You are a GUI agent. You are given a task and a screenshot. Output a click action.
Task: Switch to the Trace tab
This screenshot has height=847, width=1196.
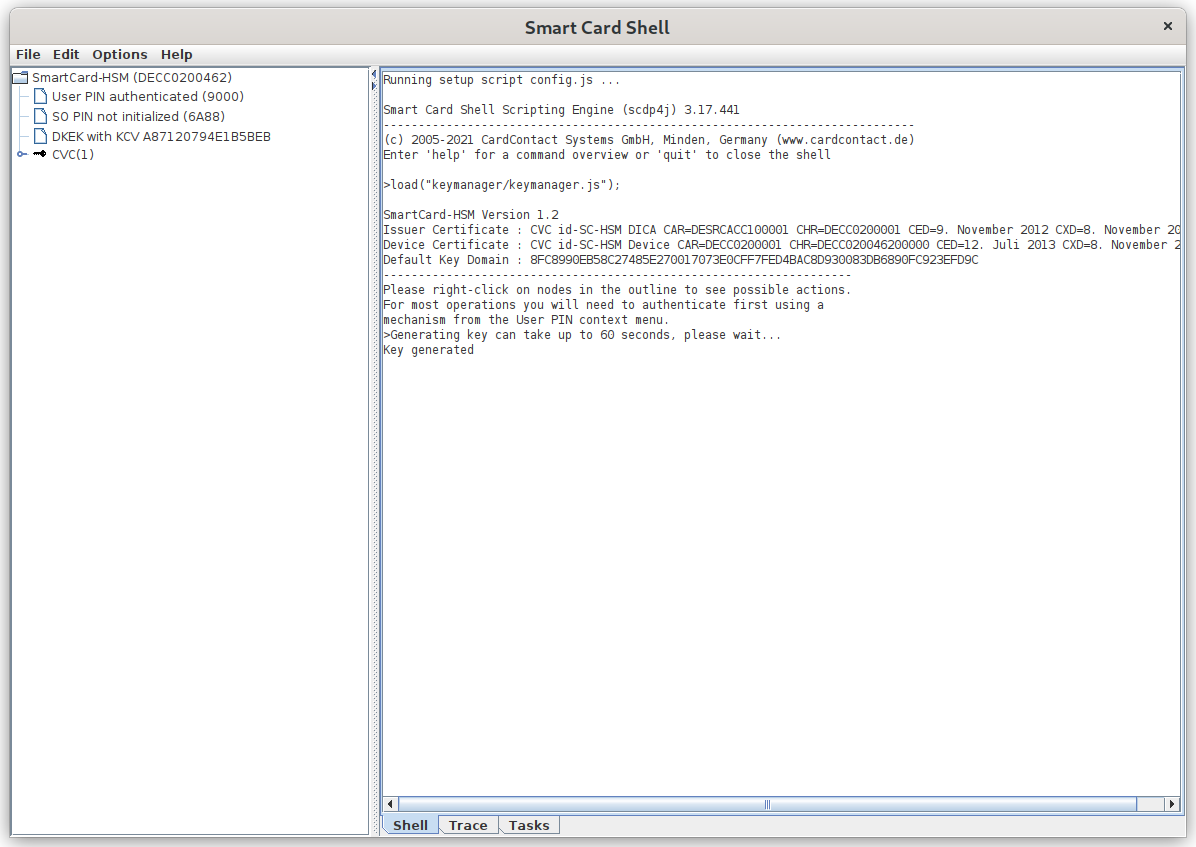pyautogui.click(x=468, y=826)
